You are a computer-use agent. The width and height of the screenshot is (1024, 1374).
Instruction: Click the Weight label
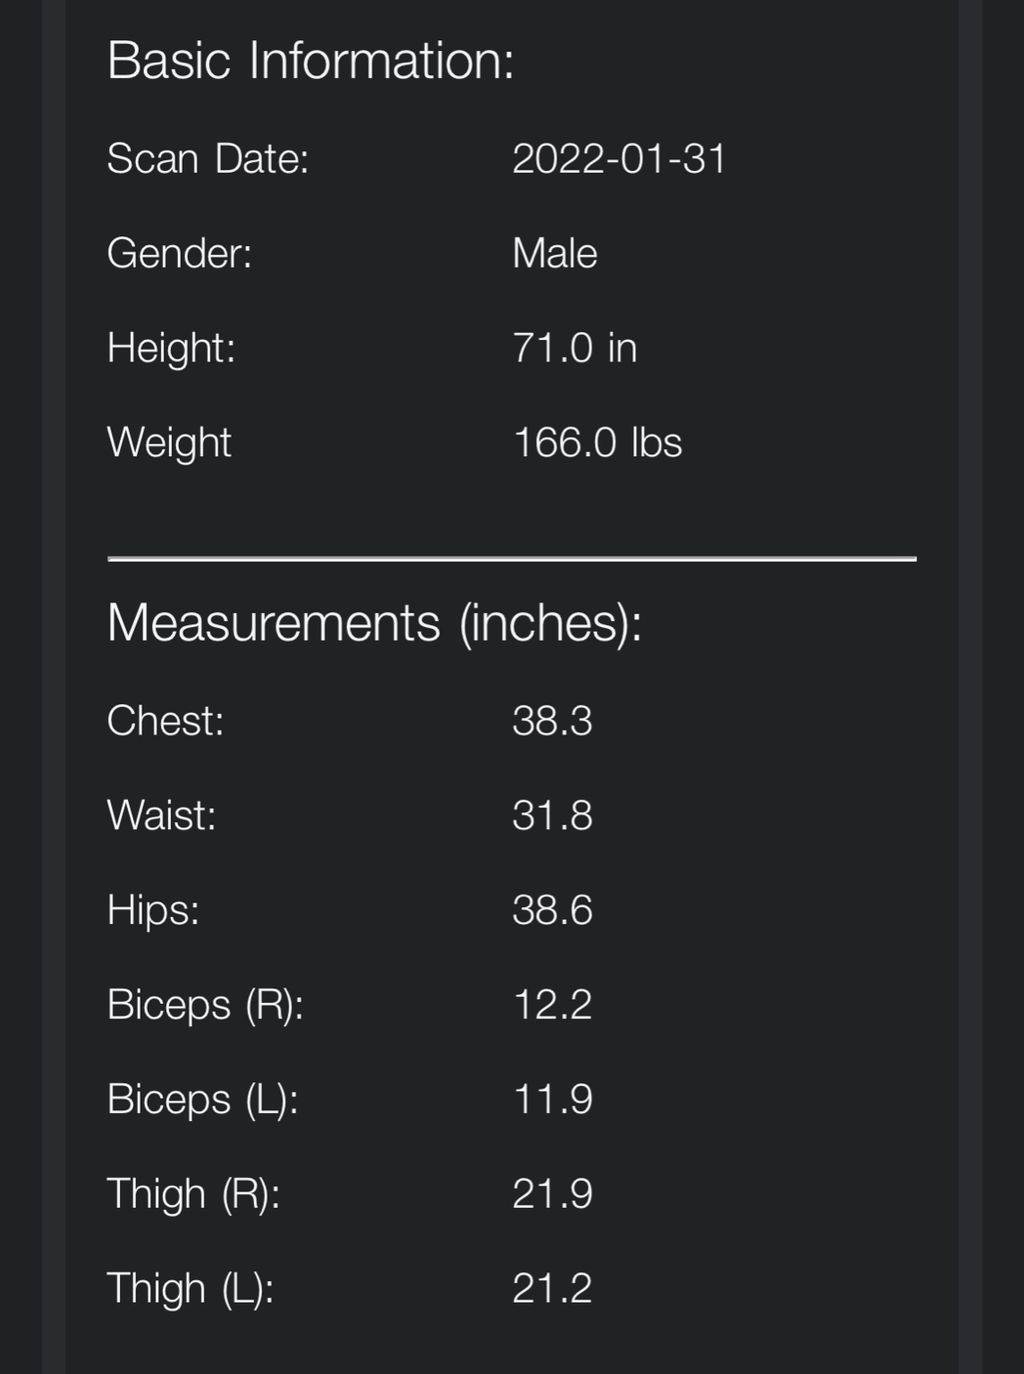[x=169, y=443]
